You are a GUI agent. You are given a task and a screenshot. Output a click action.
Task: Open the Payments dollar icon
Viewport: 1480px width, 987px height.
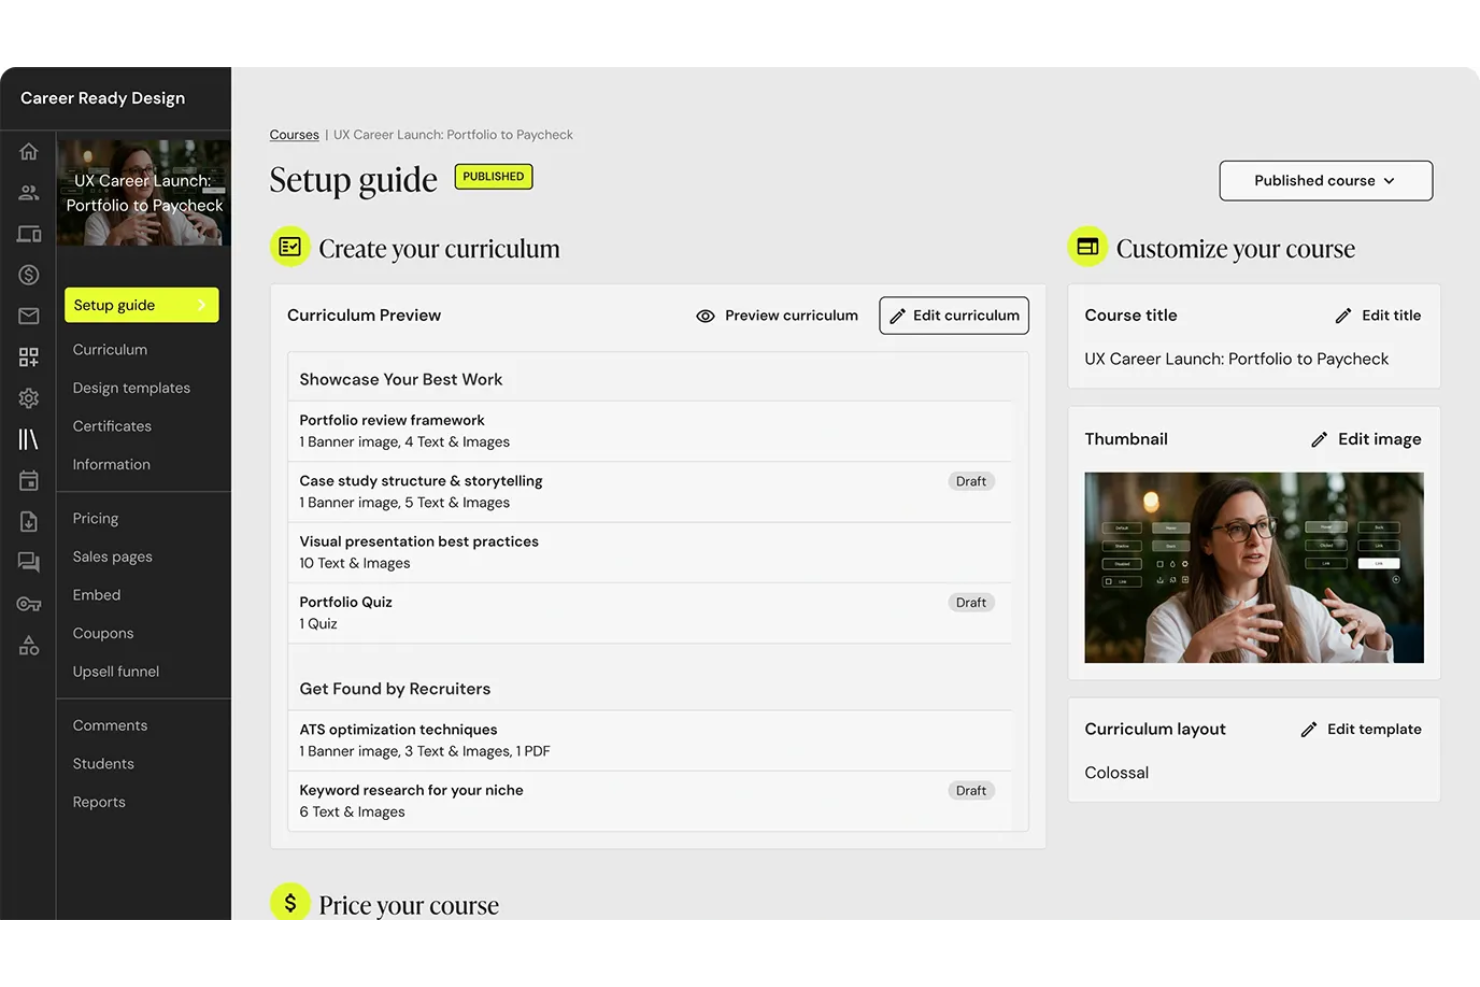point(28,275)
